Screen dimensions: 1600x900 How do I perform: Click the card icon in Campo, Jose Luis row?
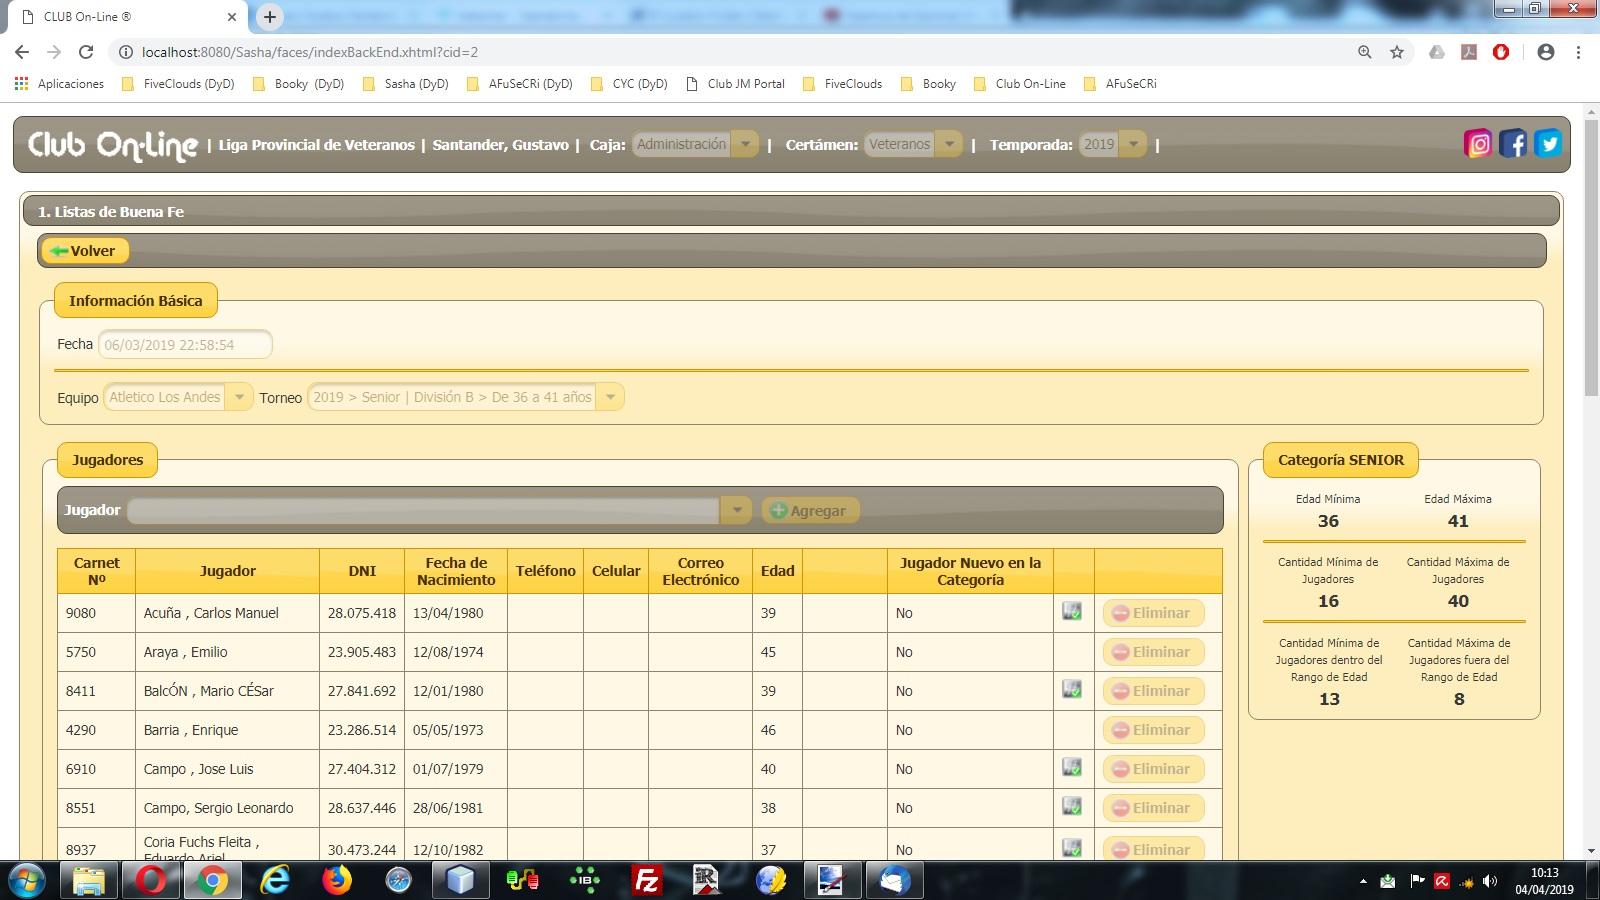point(1072,767)
